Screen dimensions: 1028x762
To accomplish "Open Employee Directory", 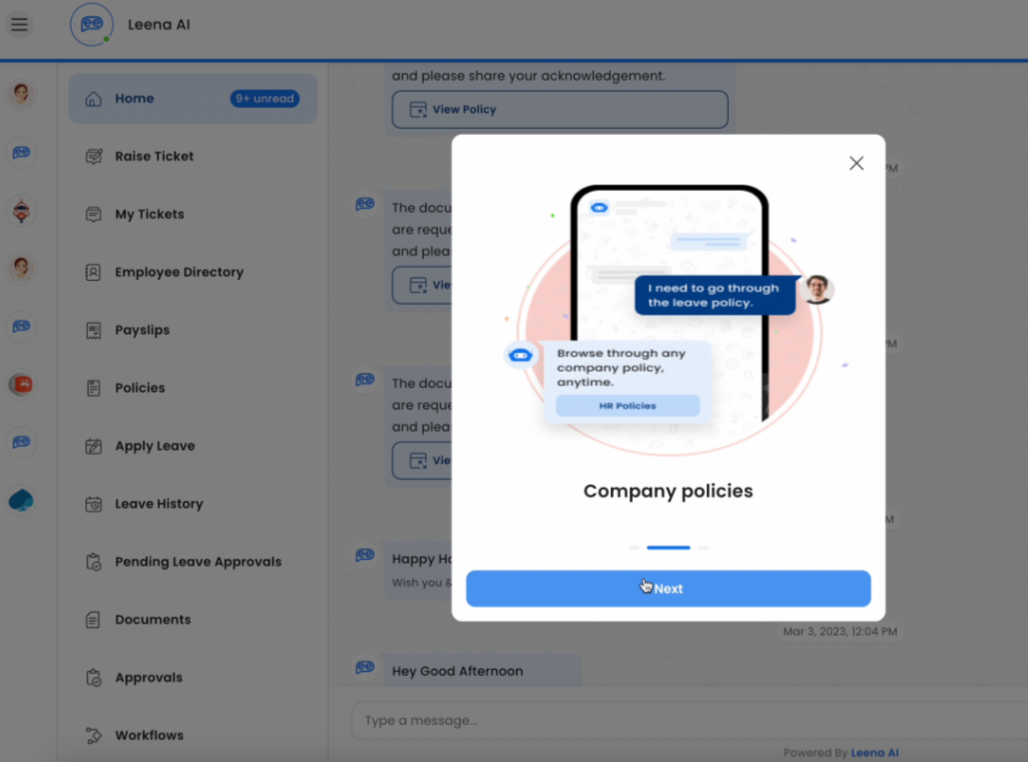I will (x=179, y=272).
